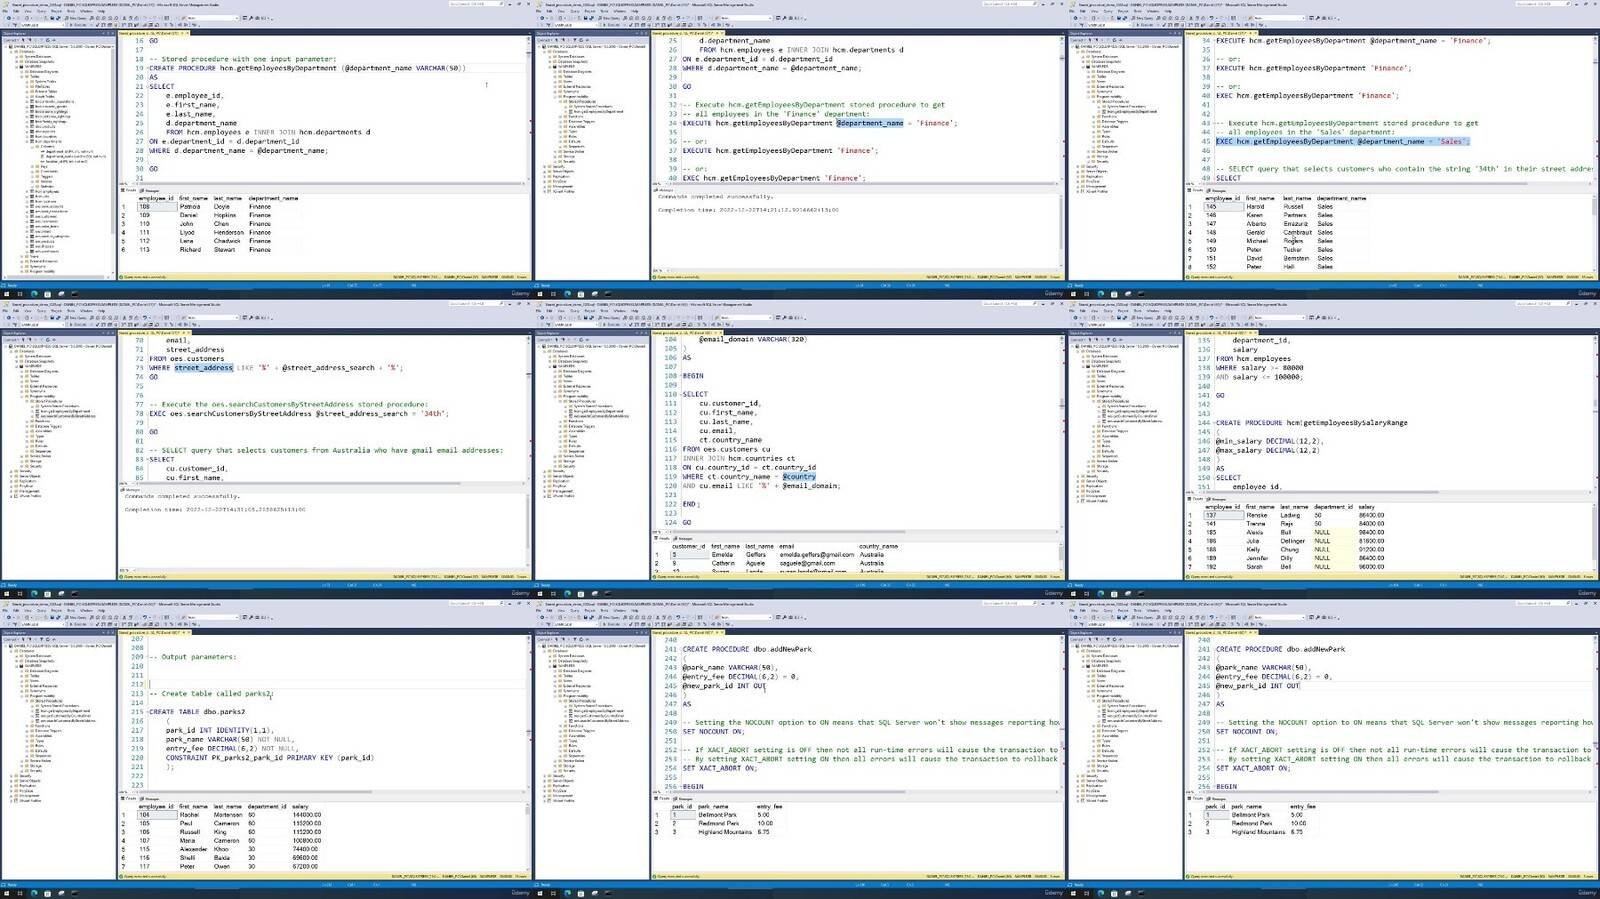
Task: Click highlighted '@country' variable in WHERE clause
Action: (x=799, y=477)
